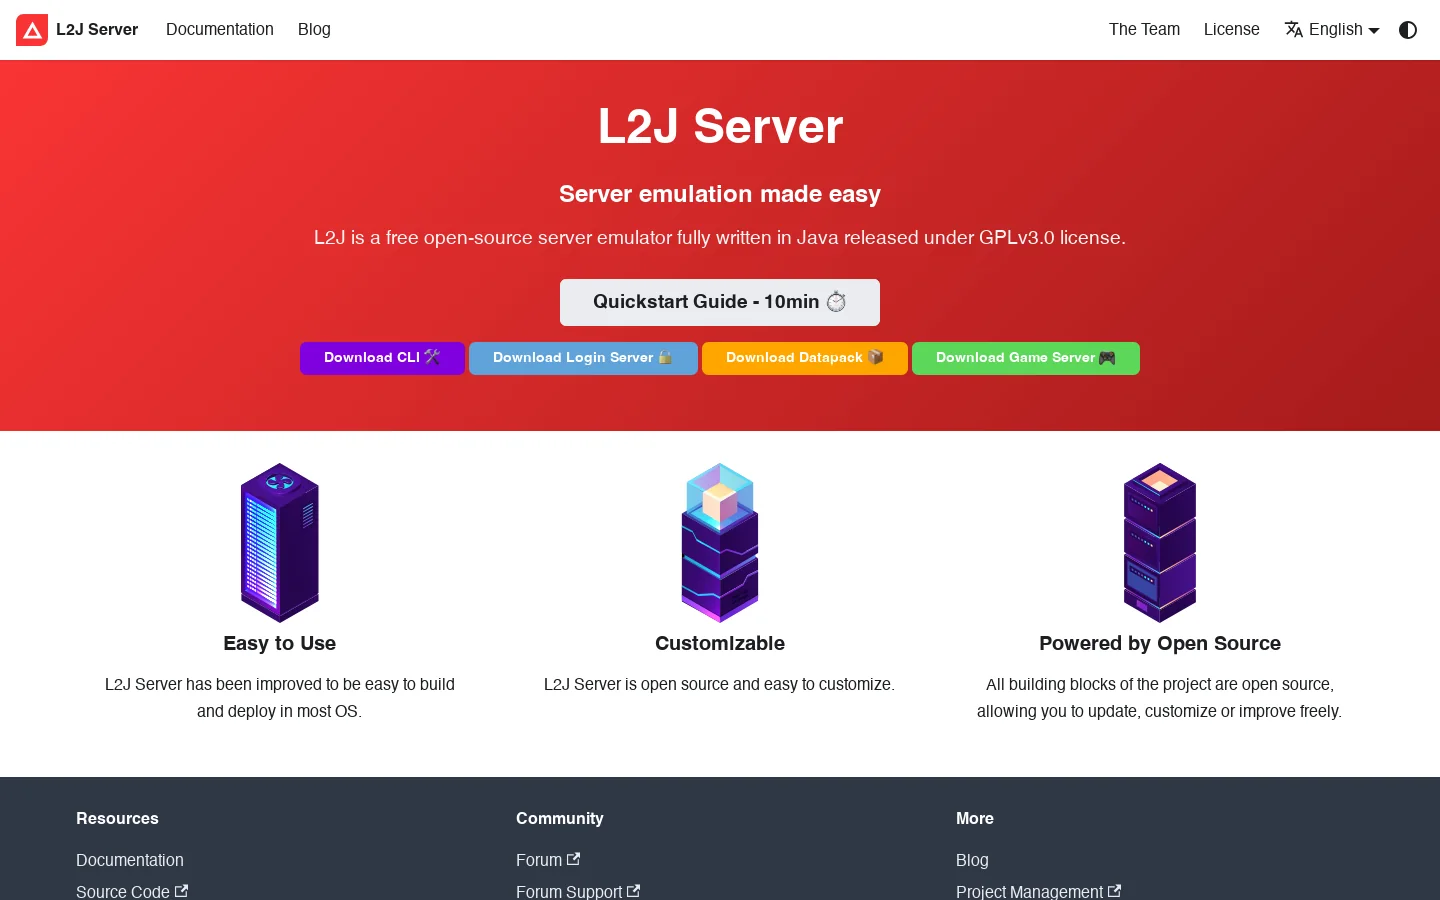Click the Server emulation made easy tagline

tap(720, 194)
